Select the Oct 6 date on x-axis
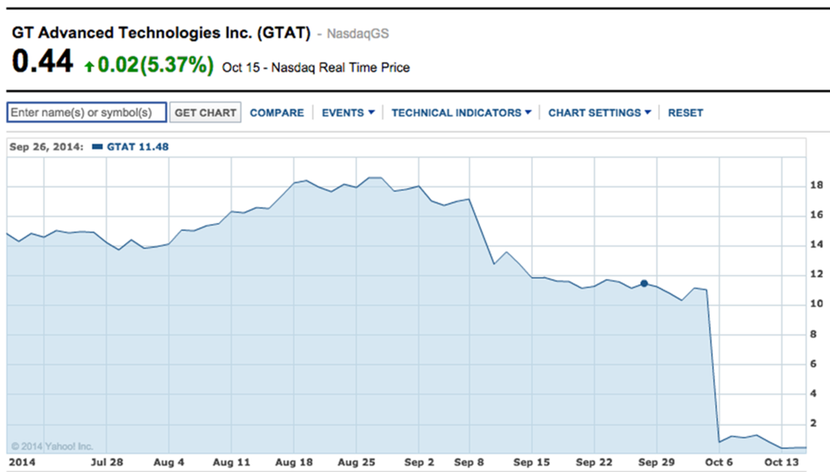 click(718, 463)
